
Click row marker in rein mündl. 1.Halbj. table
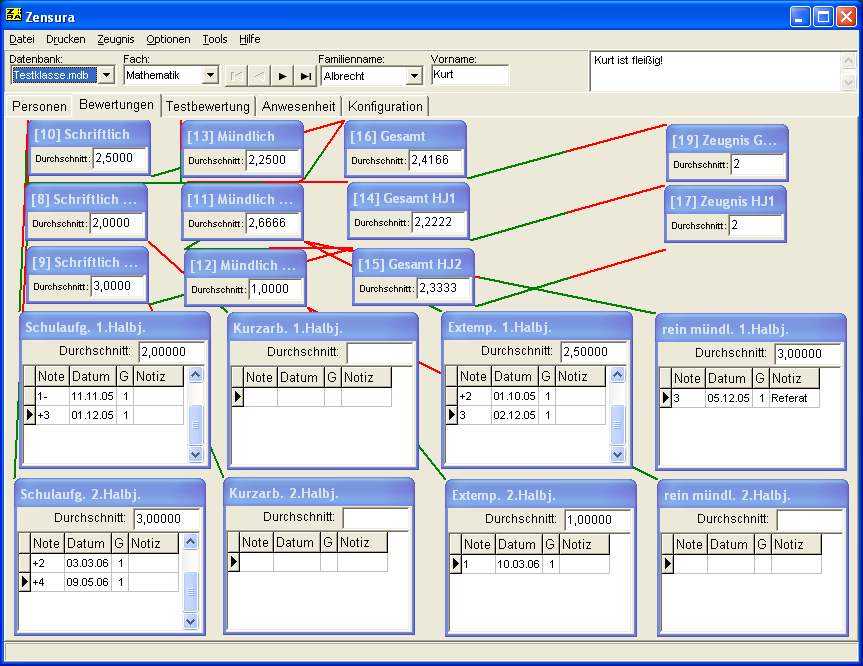point(665,398)
